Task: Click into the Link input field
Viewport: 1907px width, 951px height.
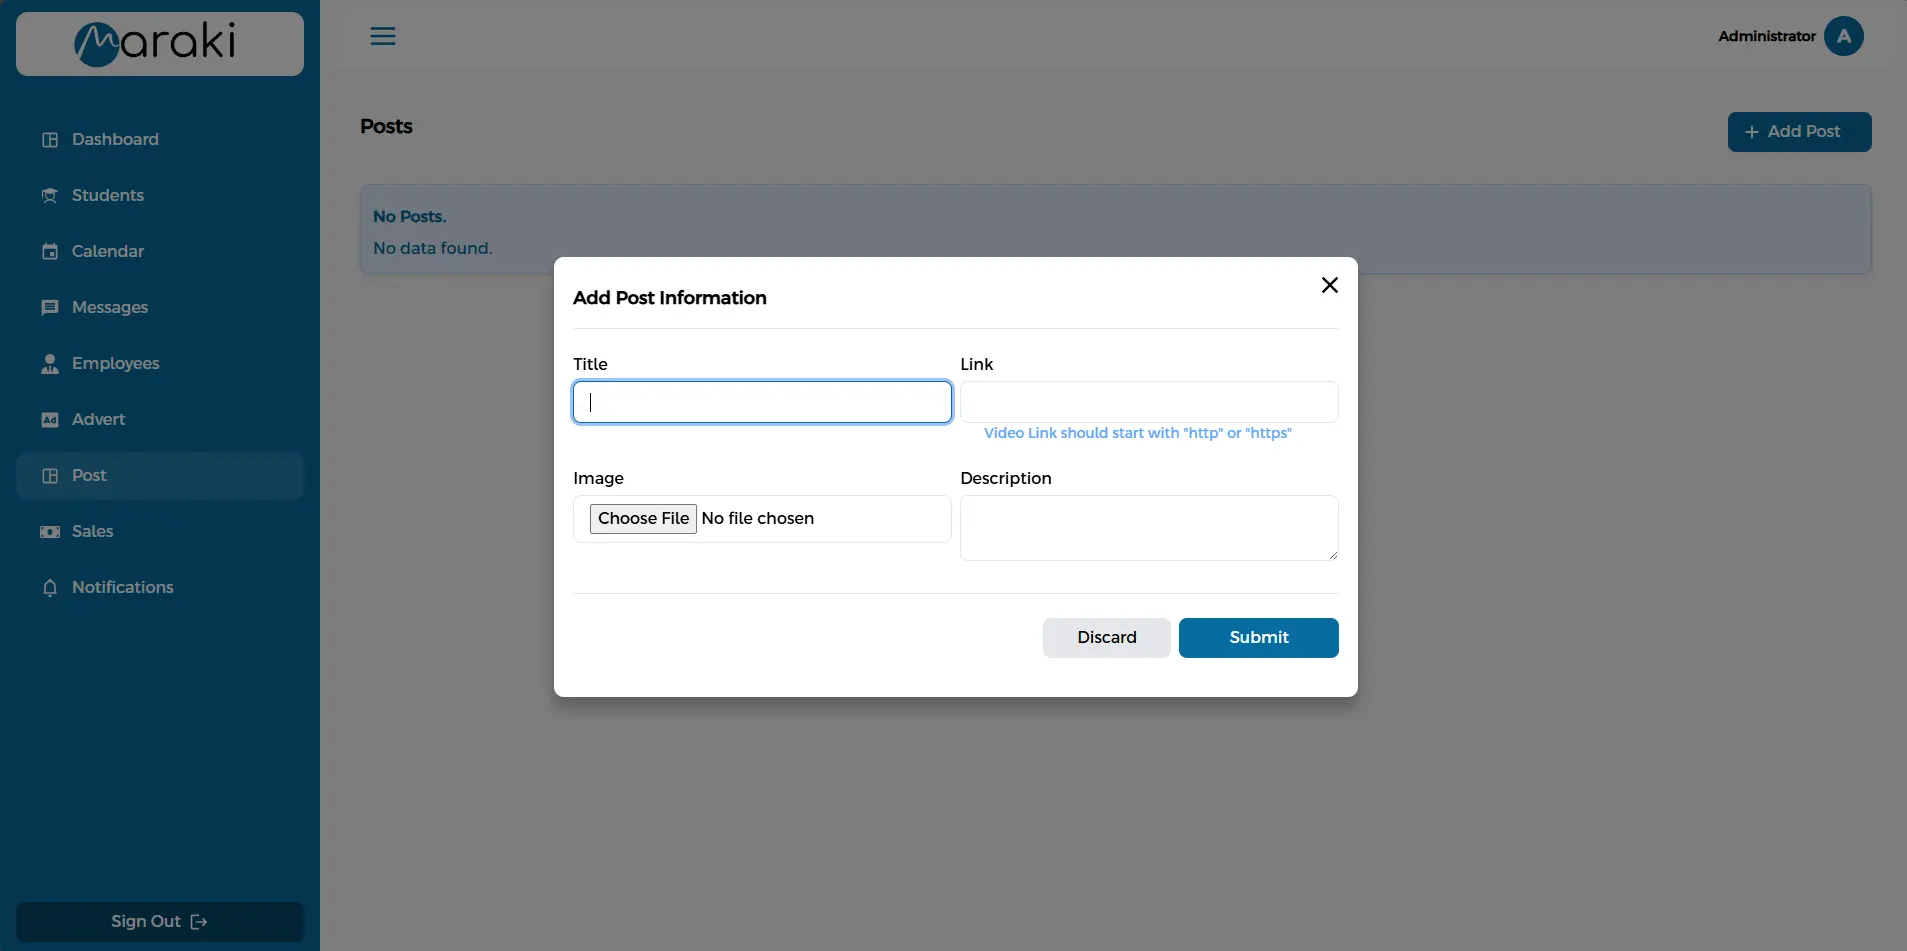Action: coord(1149,403)
